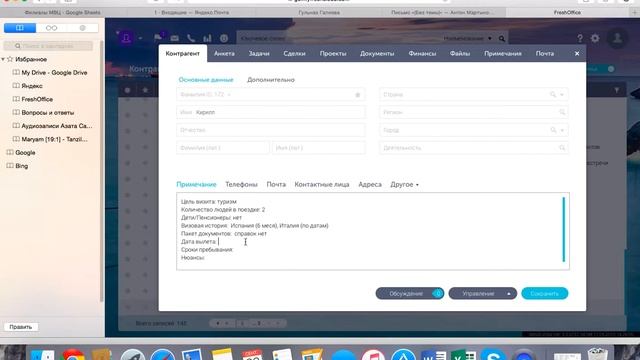
Task: Open the Яндекс bookmark
Action: (x=32, y=86)
